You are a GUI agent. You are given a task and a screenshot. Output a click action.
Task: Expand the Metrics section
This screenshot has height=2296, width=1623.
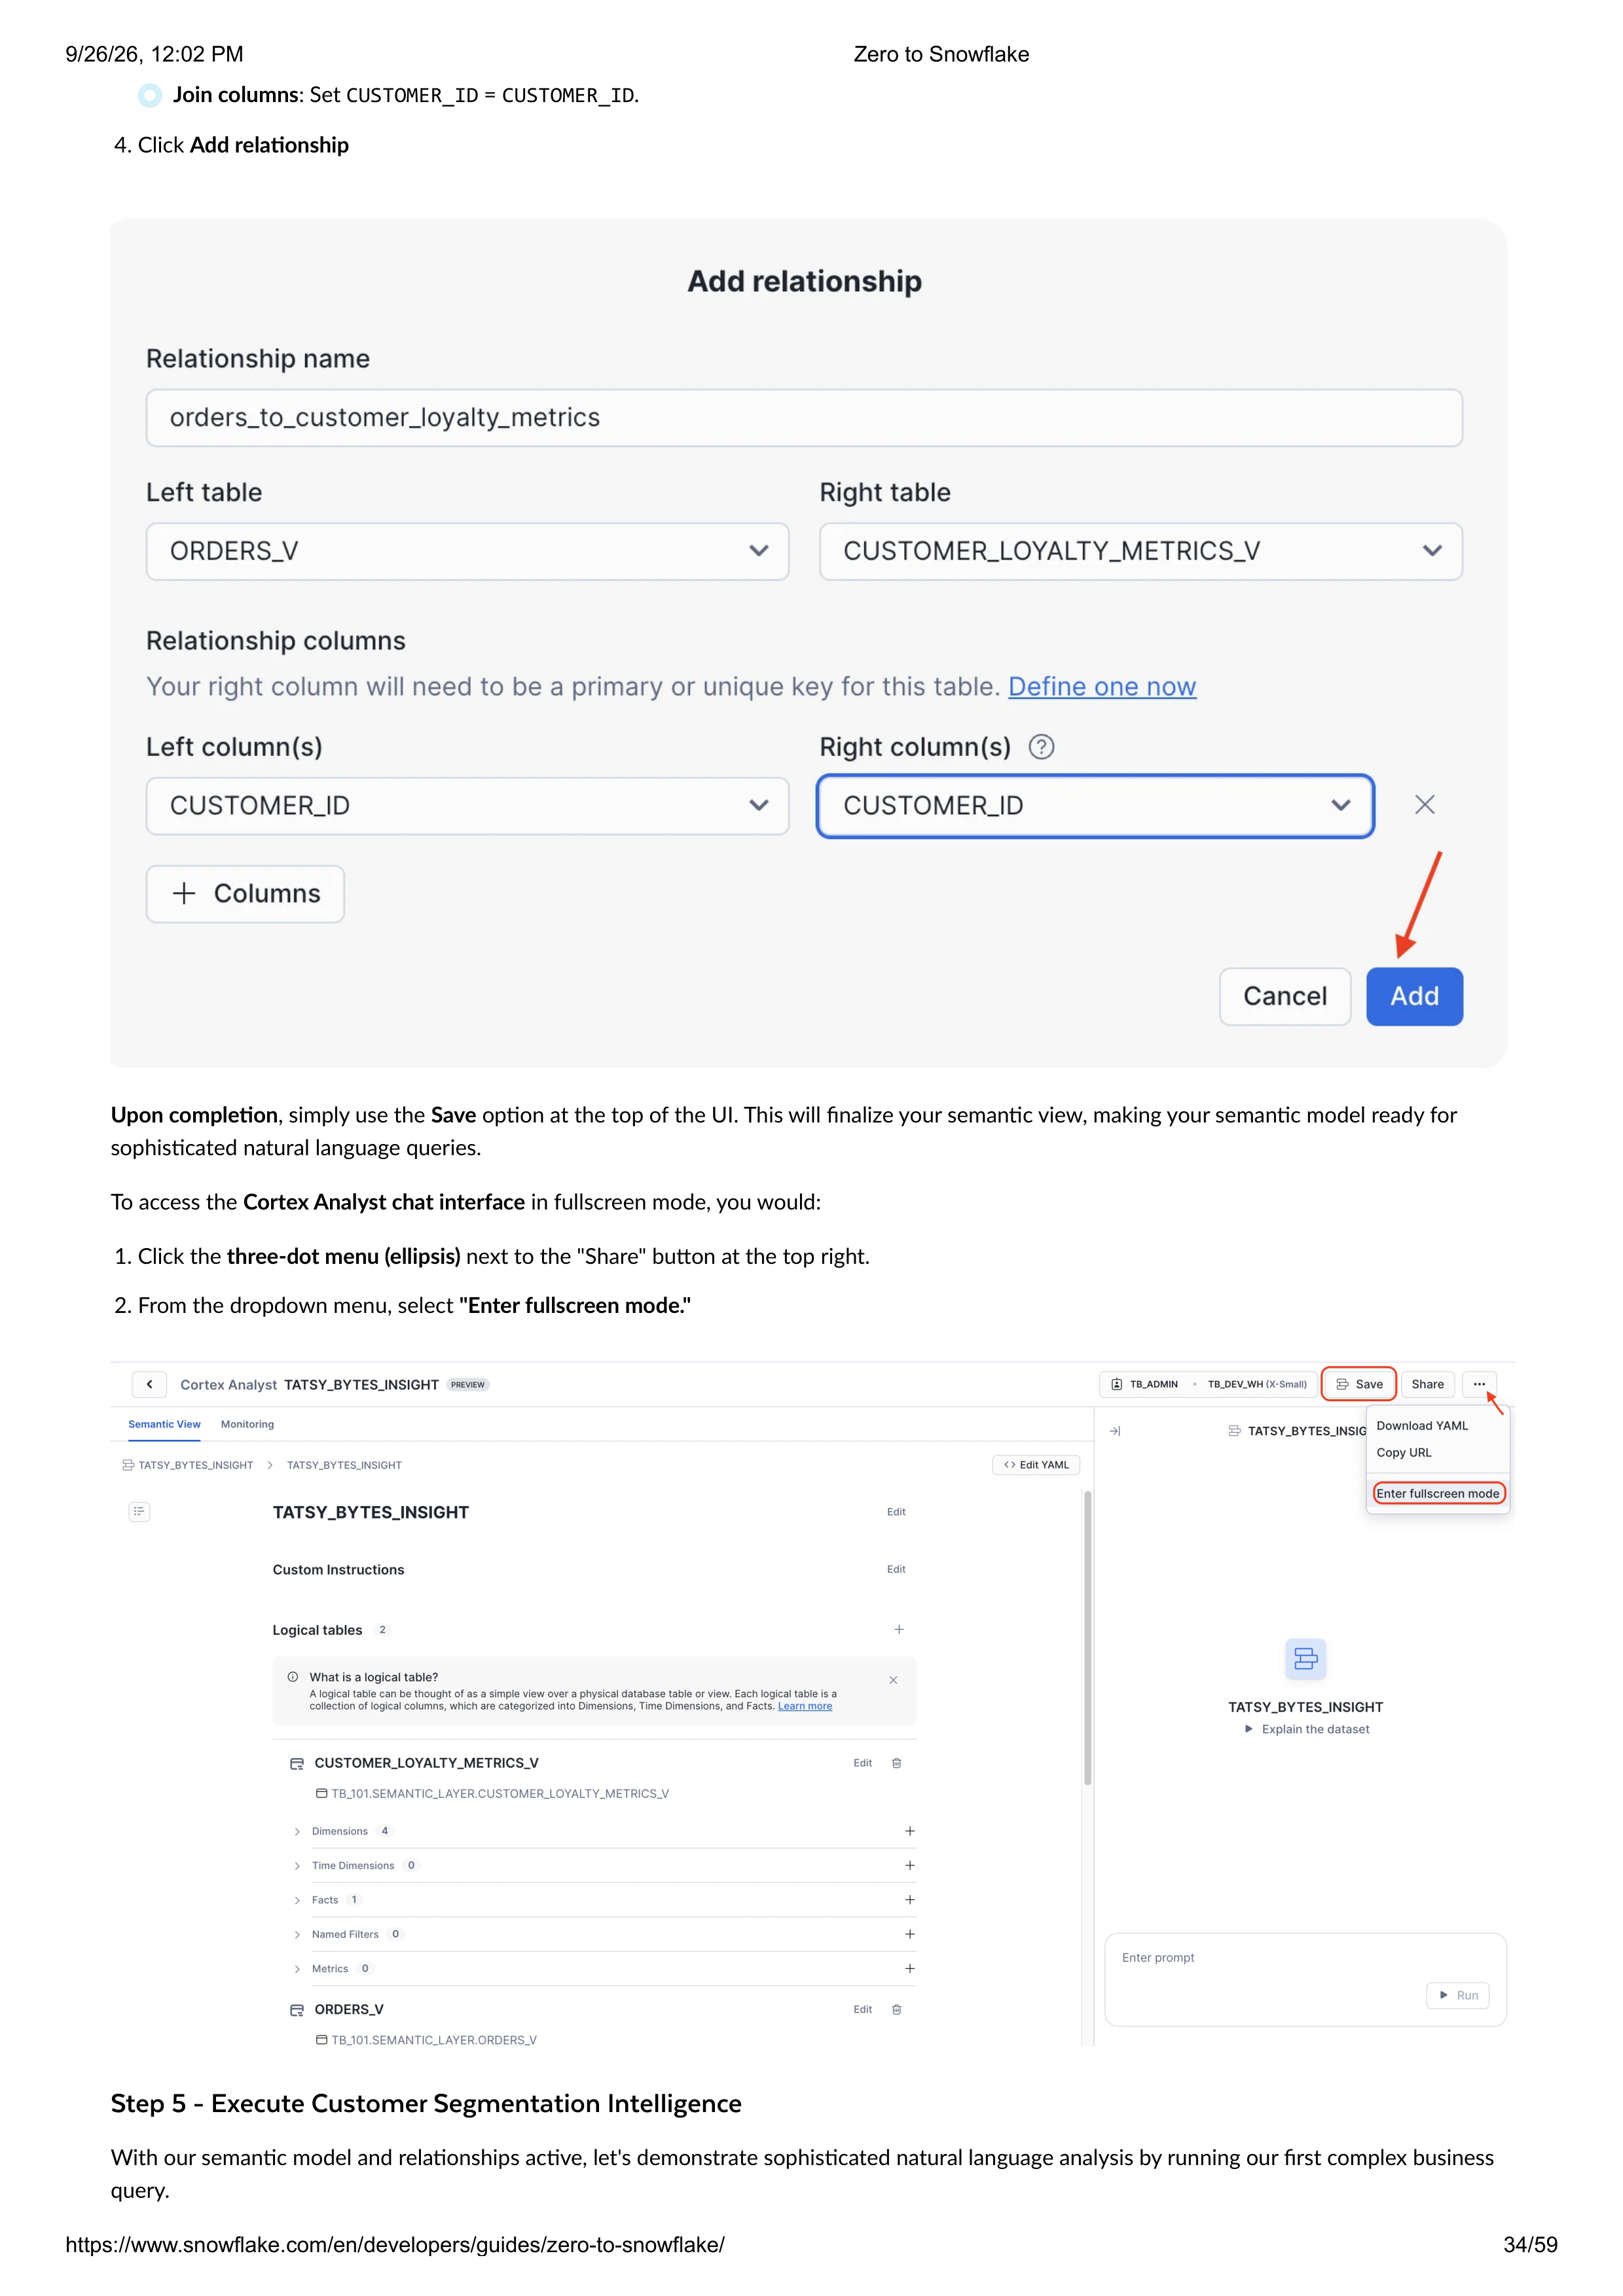(x=297, y=1969)
